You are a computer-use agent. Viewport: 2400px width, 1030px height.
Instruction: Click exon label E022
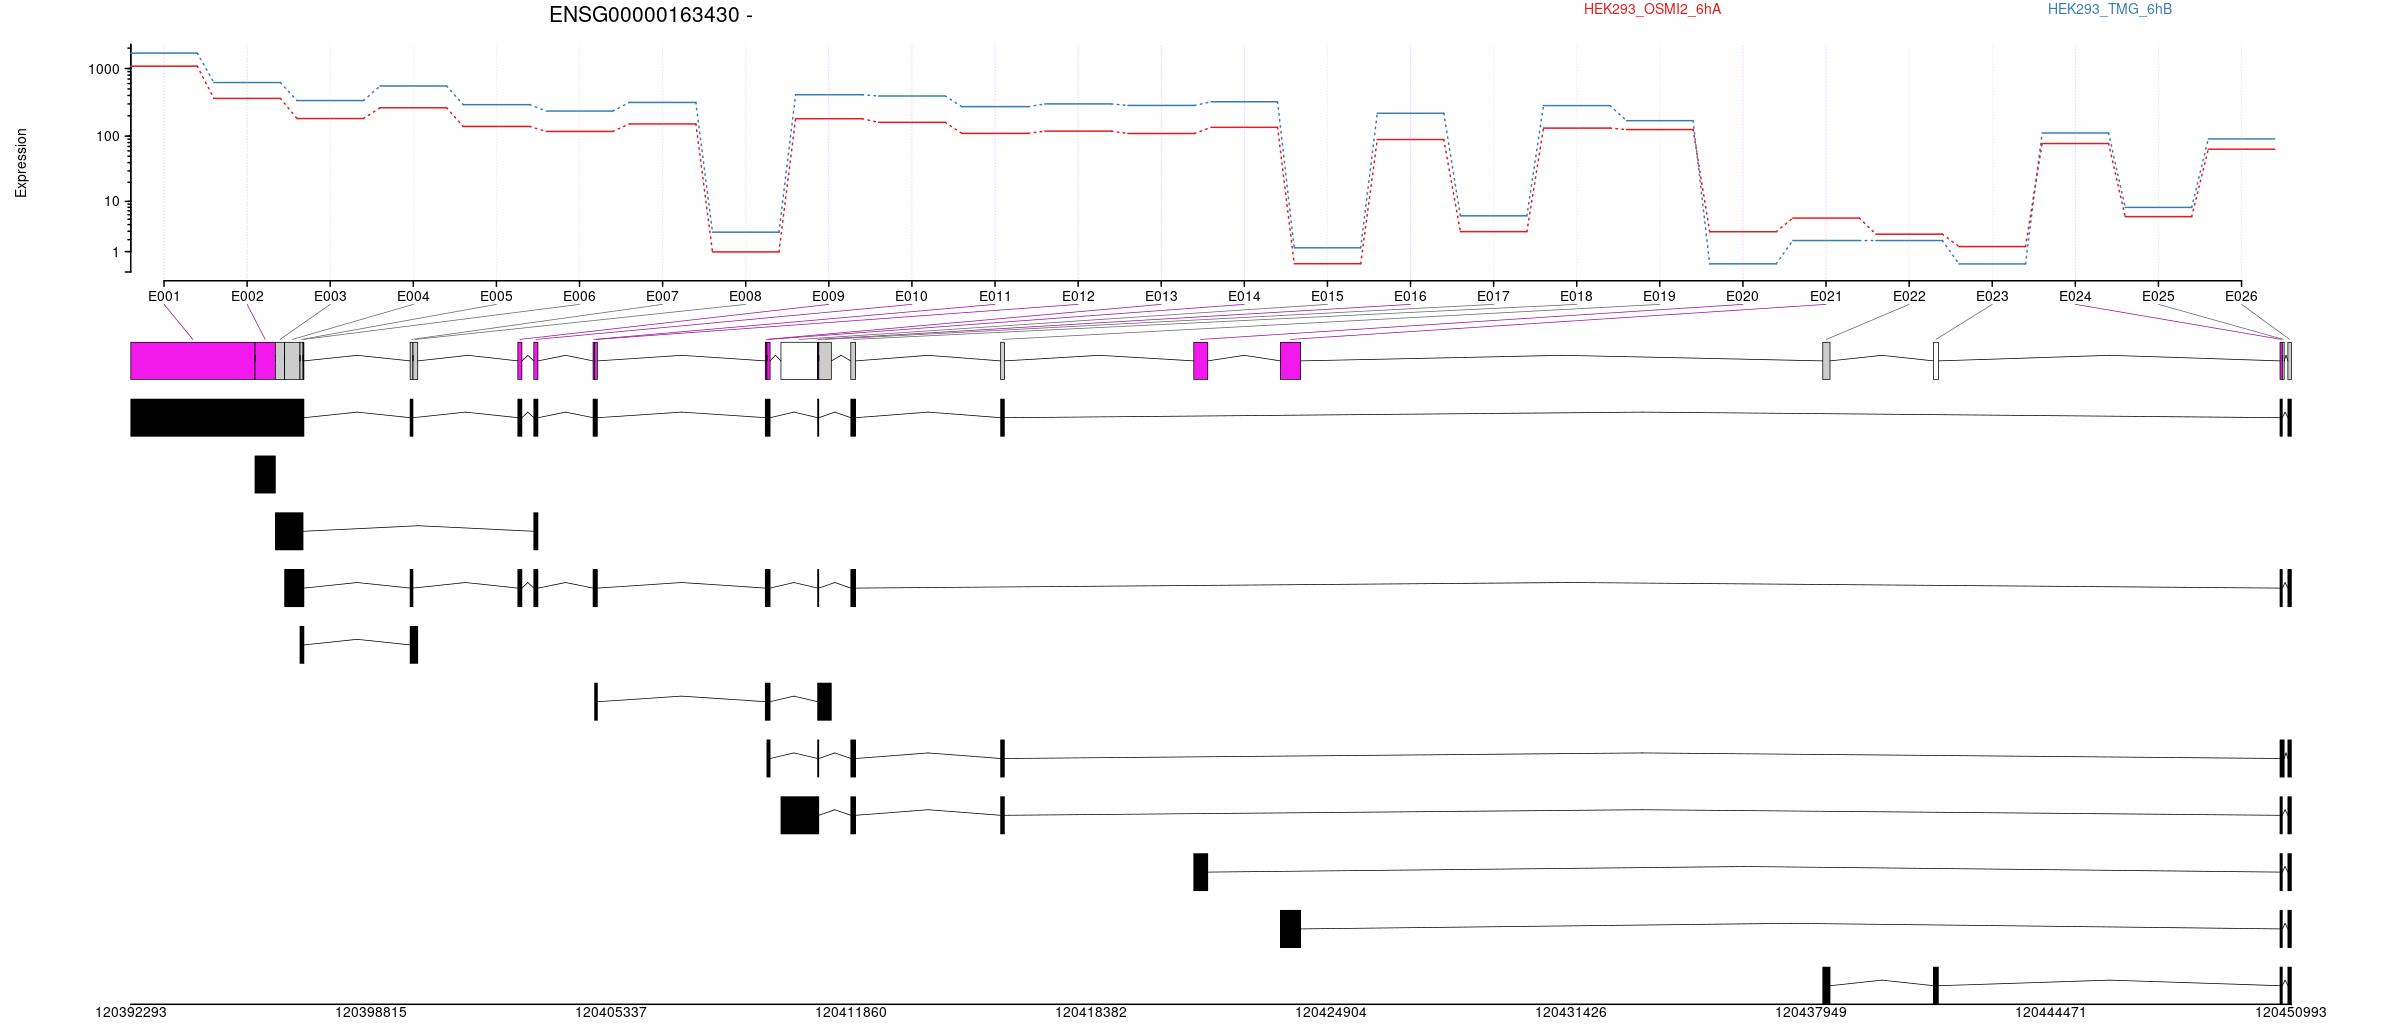[1909, 296]
